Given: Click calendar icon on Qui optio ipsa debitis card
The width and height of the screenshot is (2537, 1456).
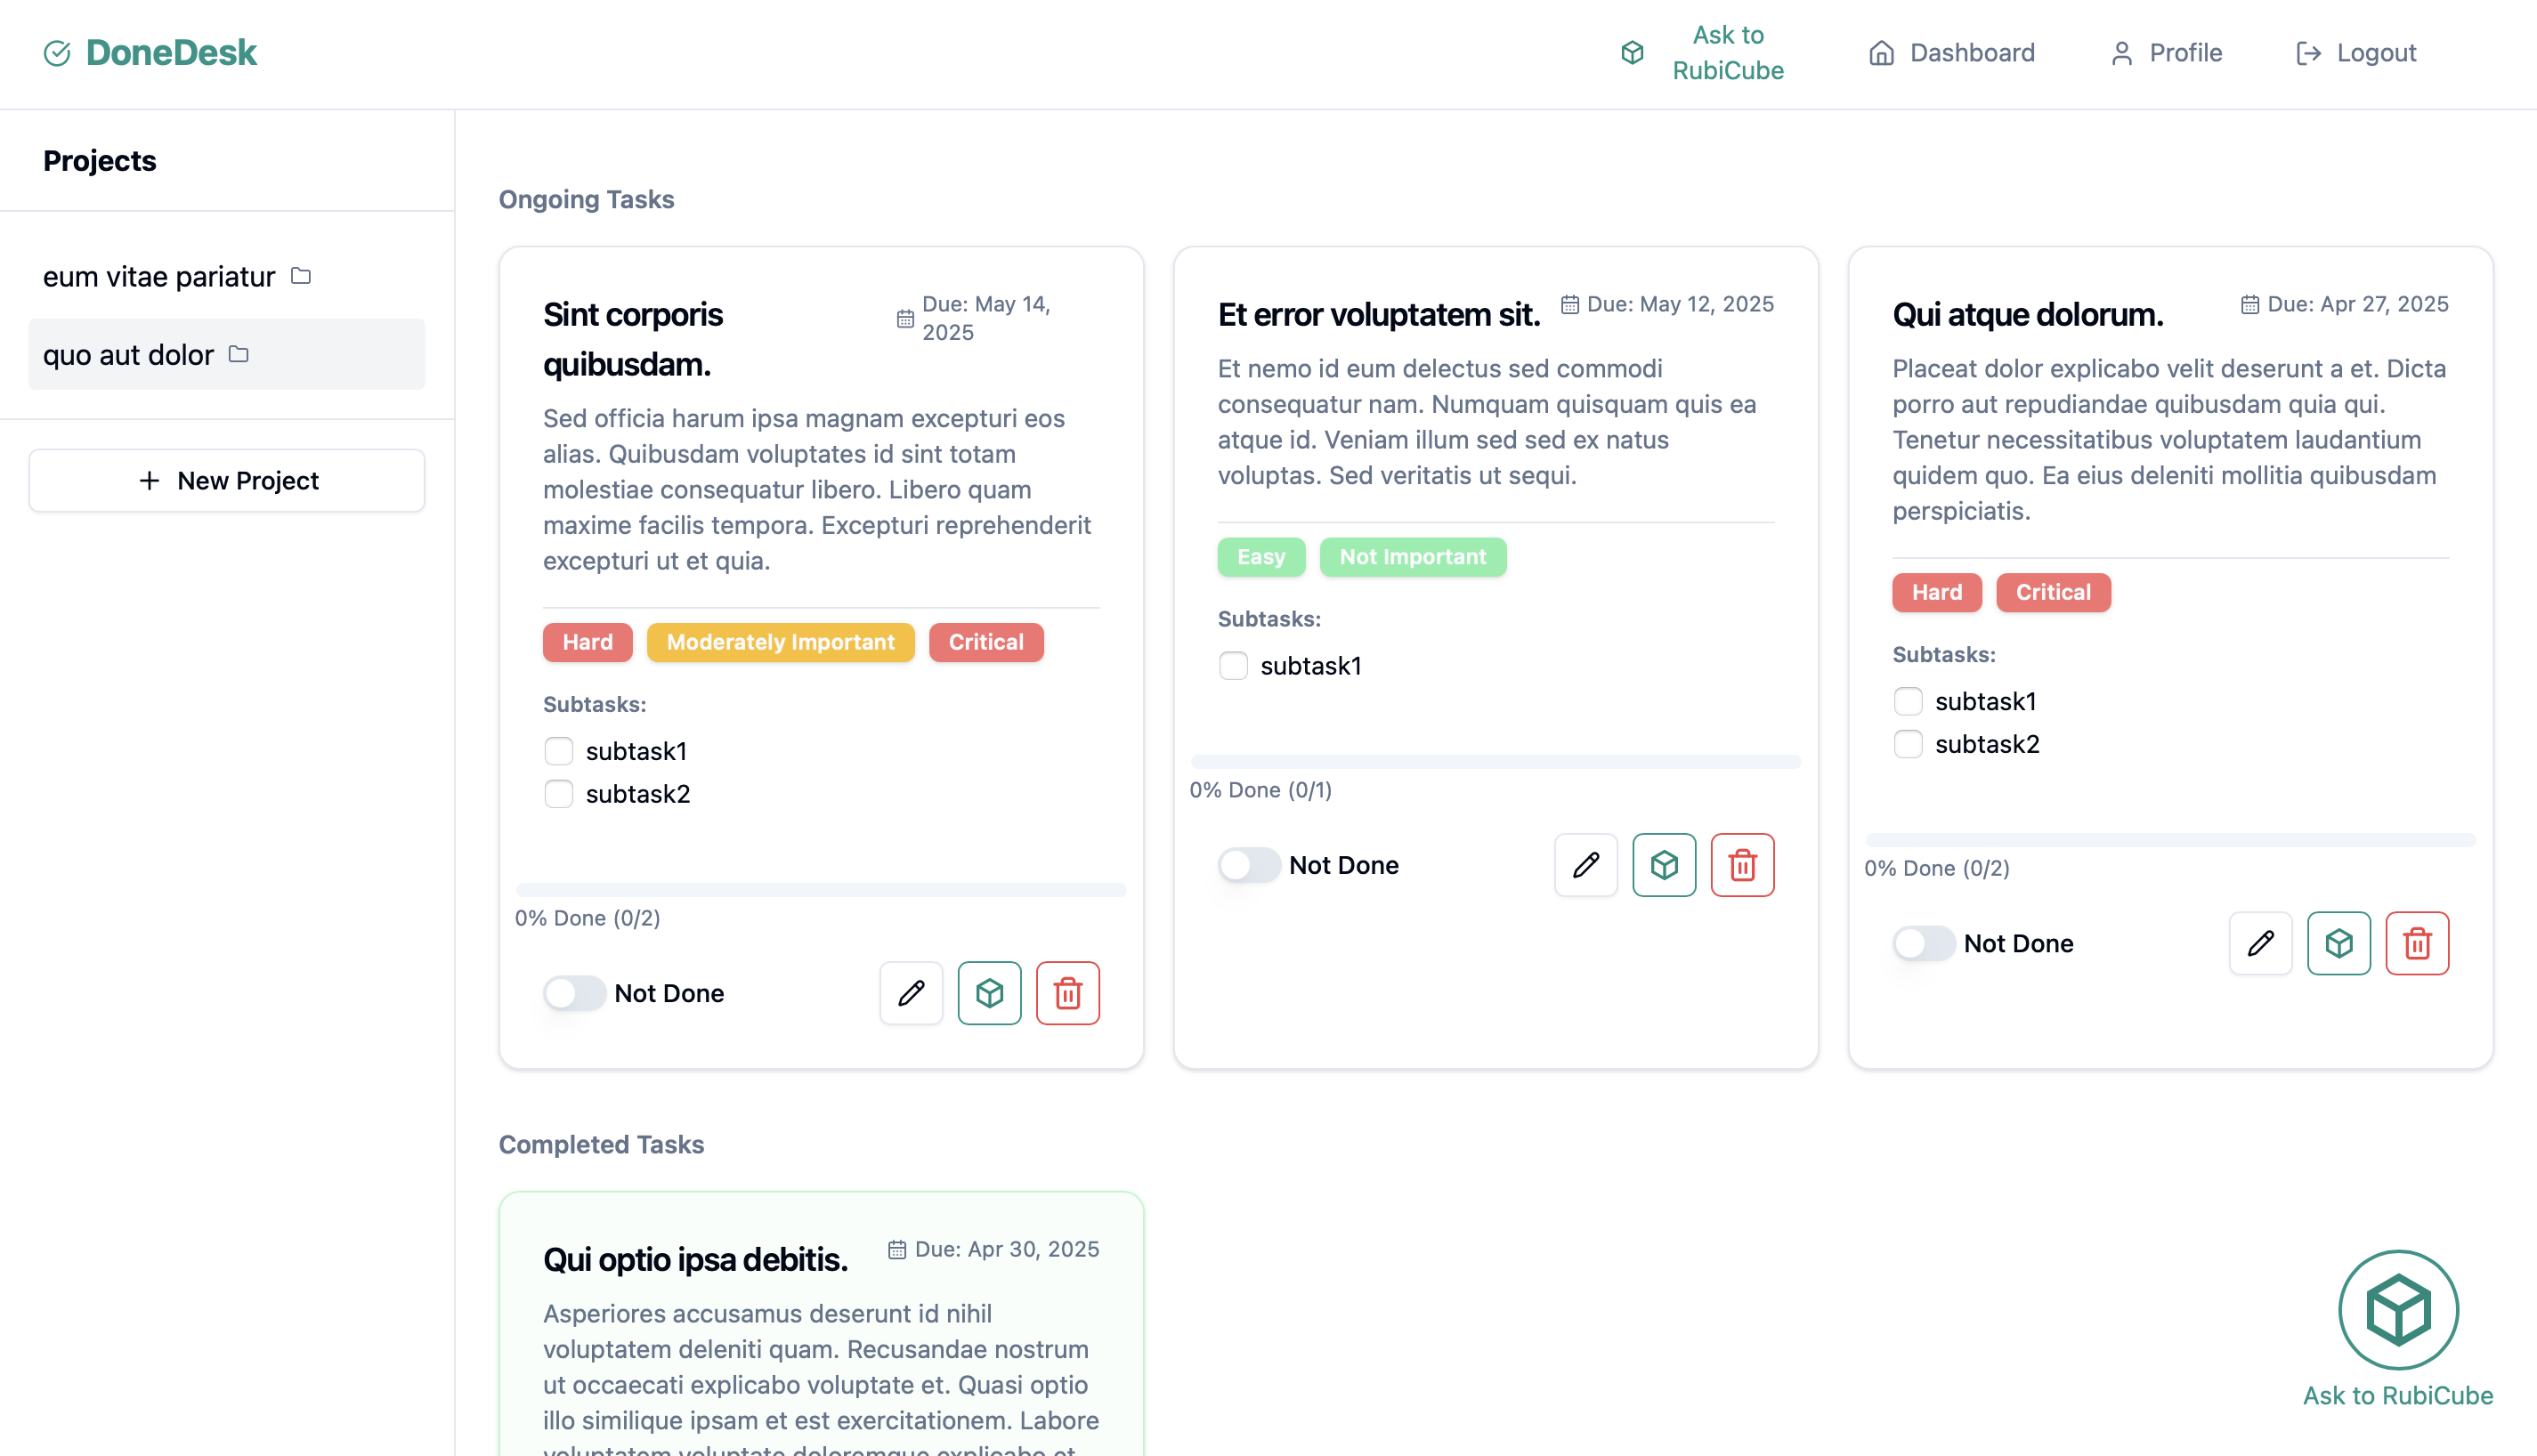Looking at the screenshot, I should (x=896, y=1249).
